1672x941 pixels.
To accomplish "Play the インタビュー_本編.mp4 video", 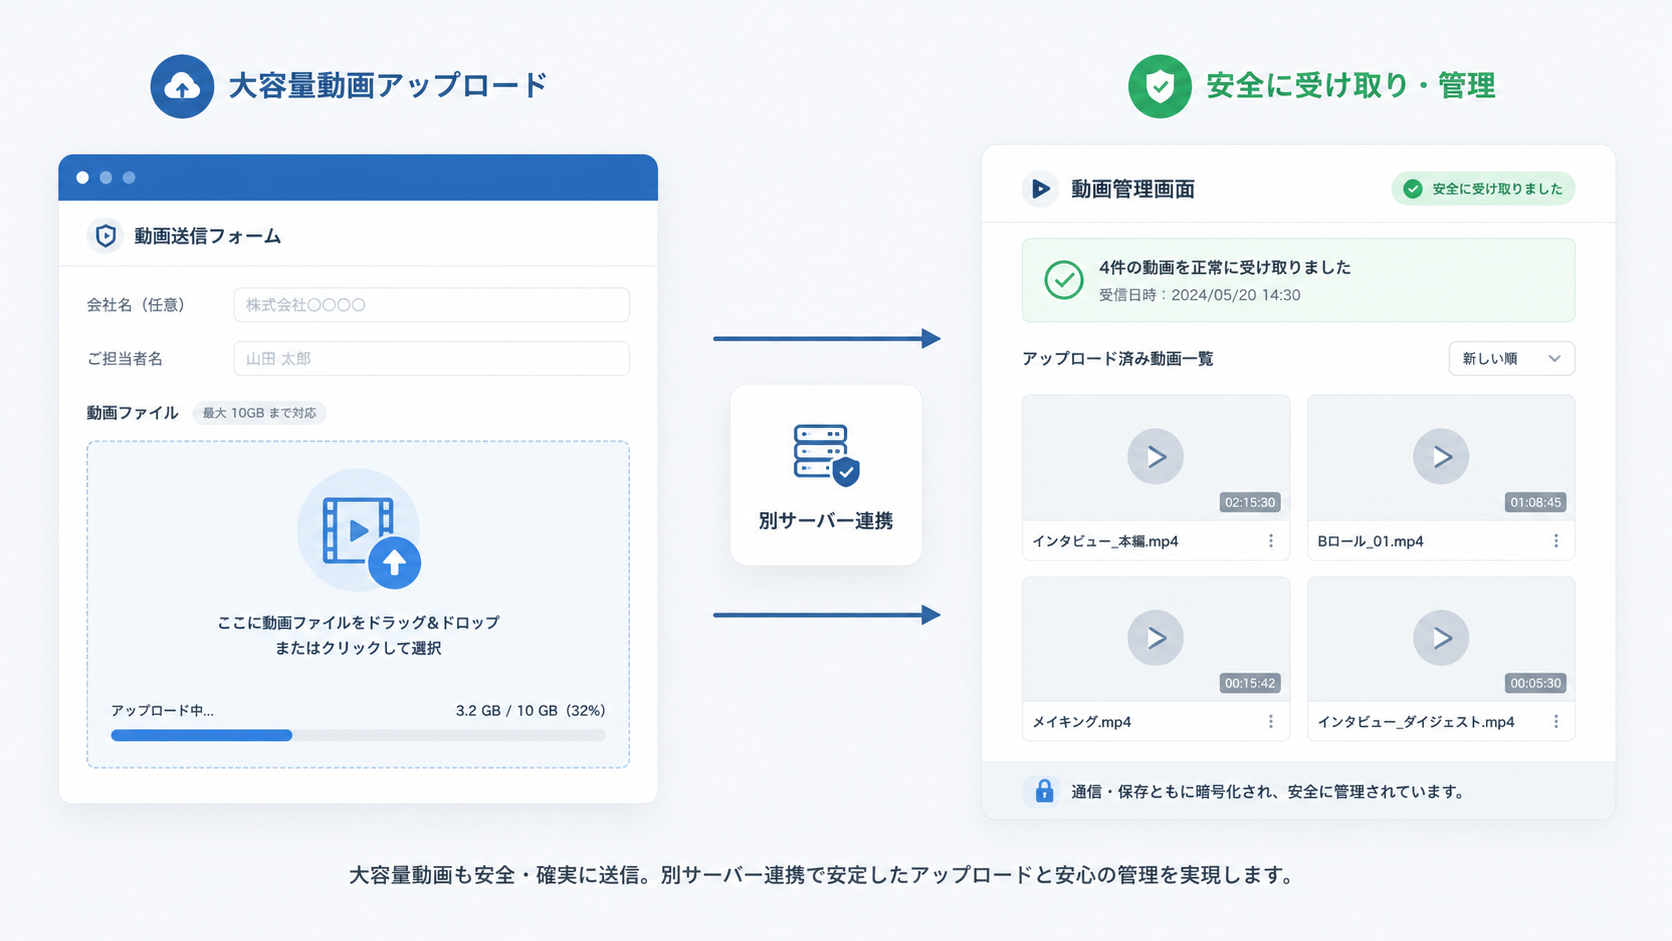I will coord(1155,457).
